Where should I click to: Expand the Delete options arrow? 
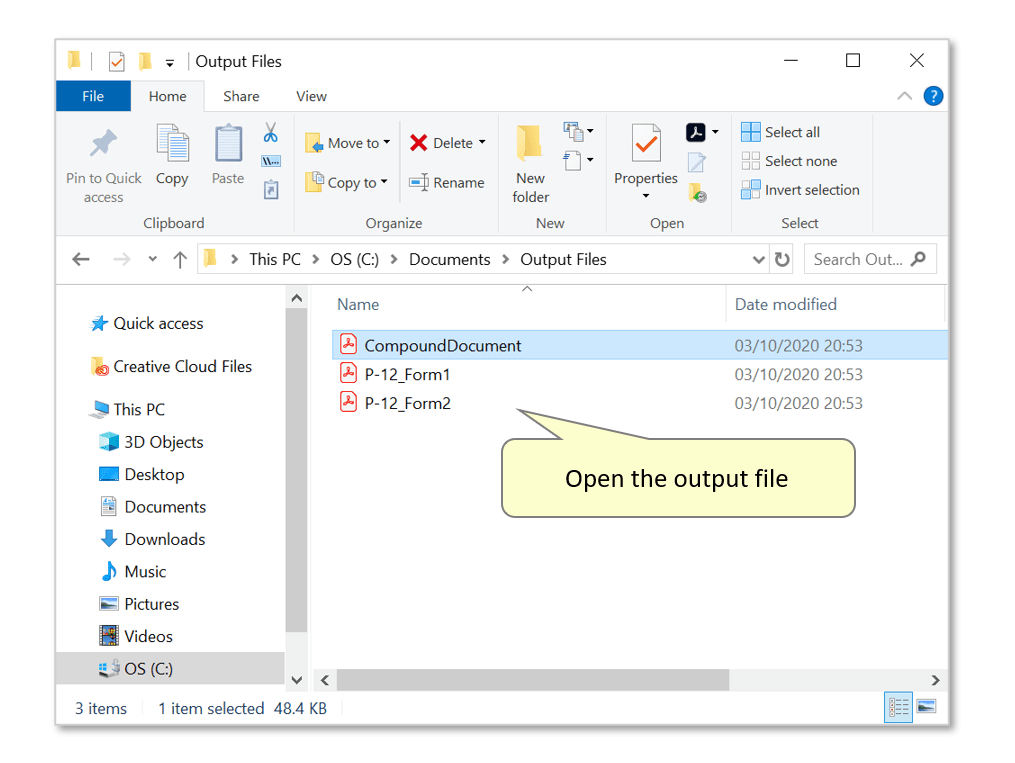482,142
